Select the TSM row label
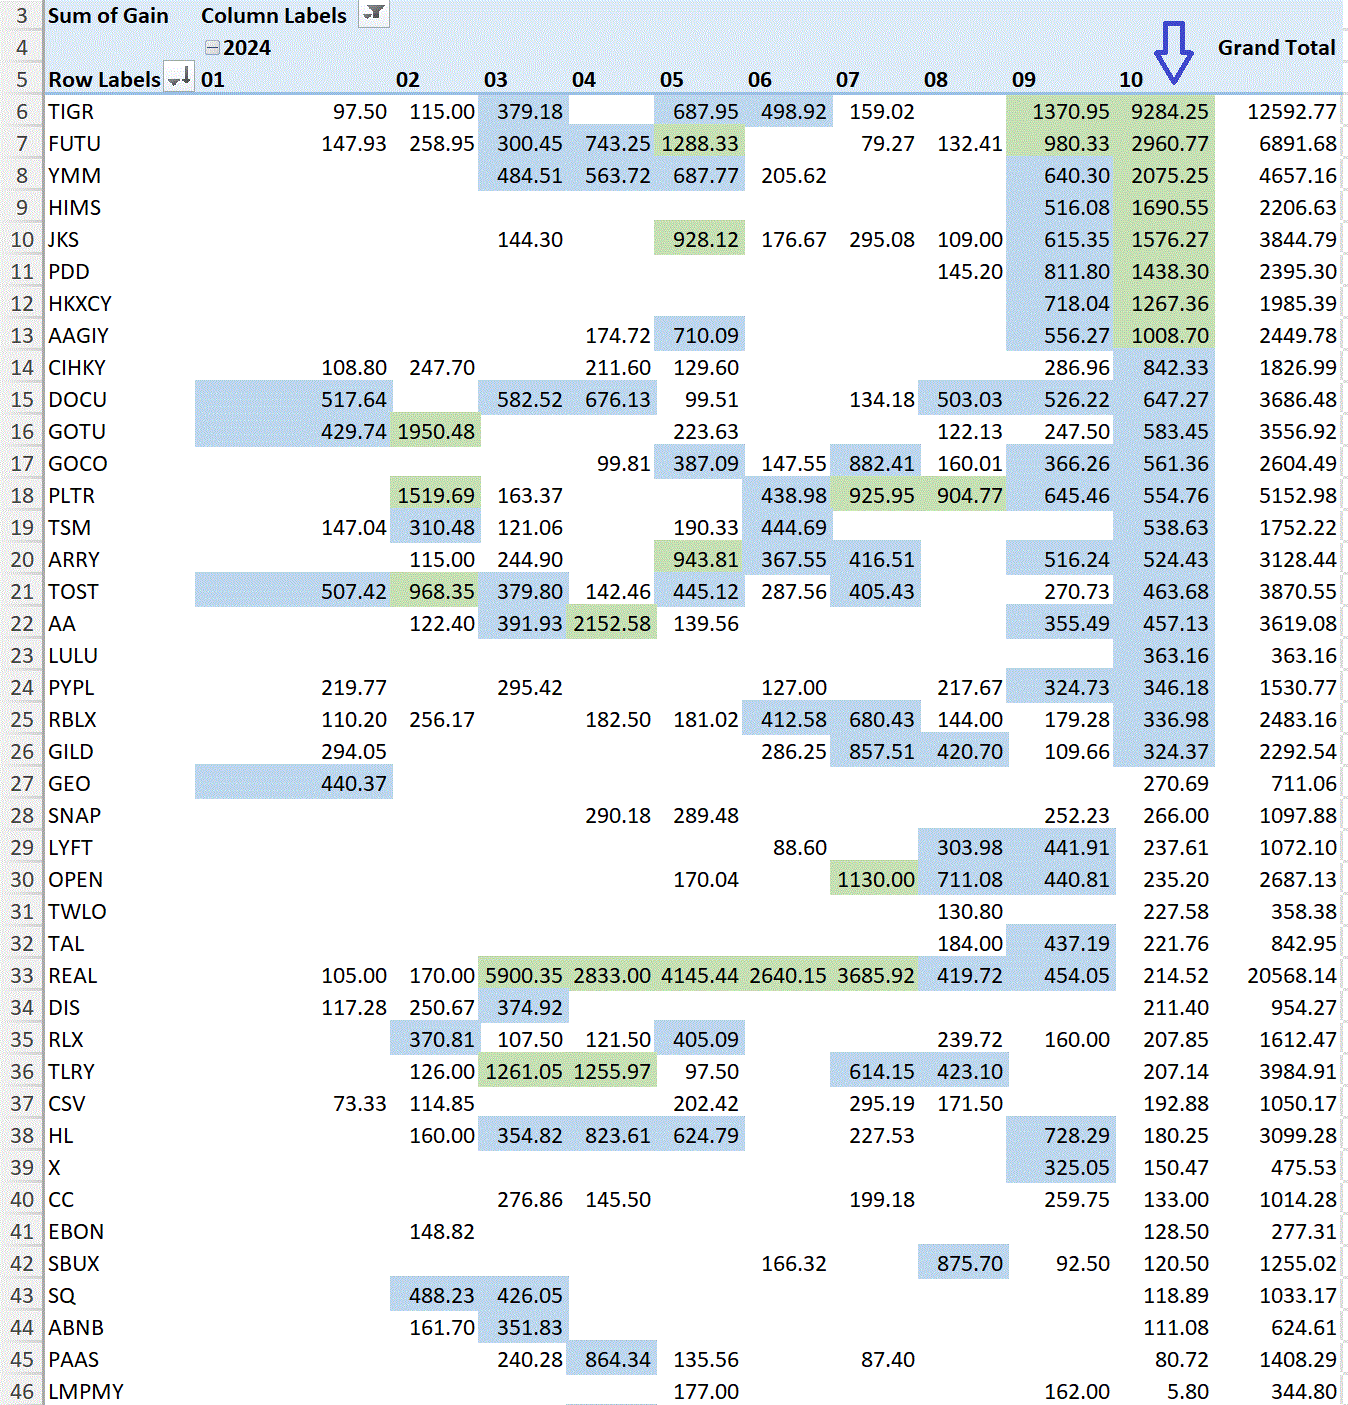Image resolution: width=1348 pixels, height=1405 pixels. pos(69,528)
